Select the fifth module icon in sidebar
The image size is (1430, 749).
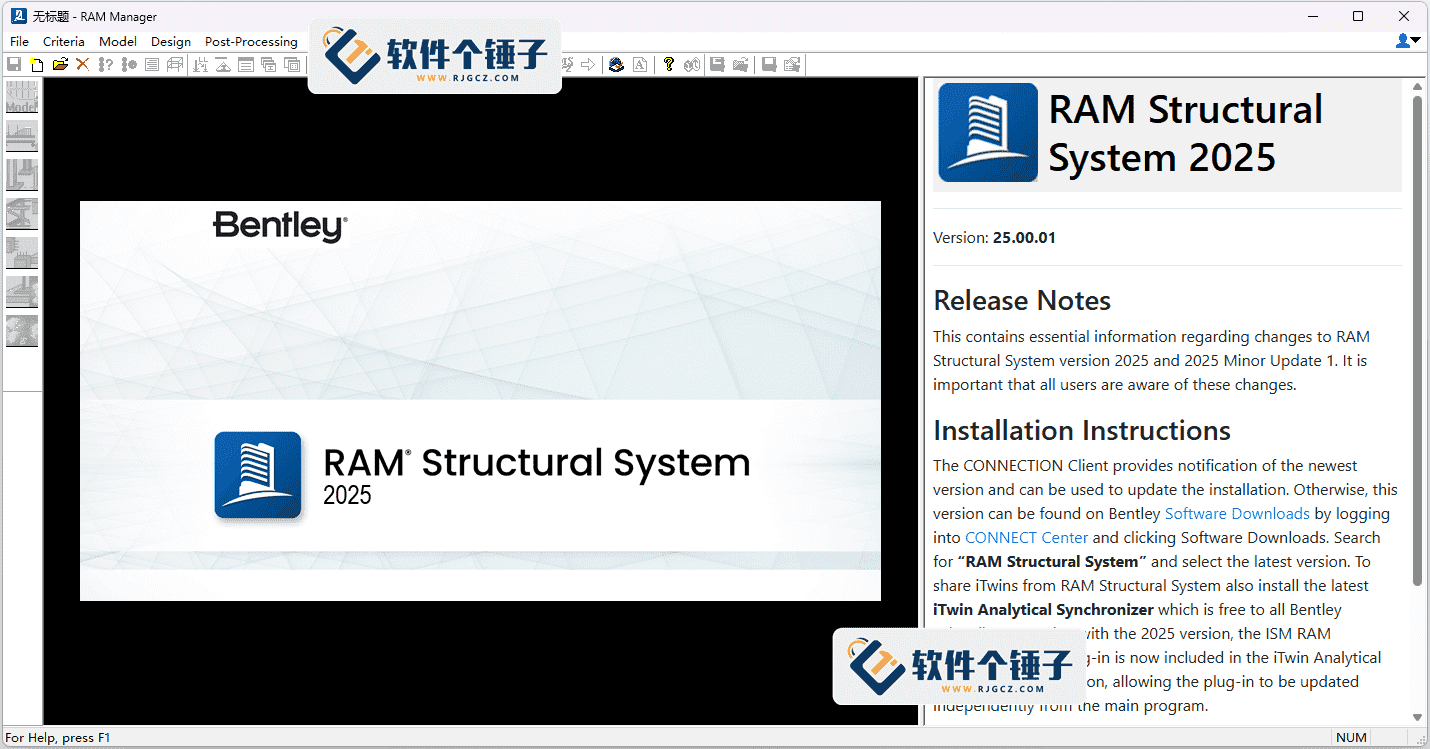click(x=22, y=253)
